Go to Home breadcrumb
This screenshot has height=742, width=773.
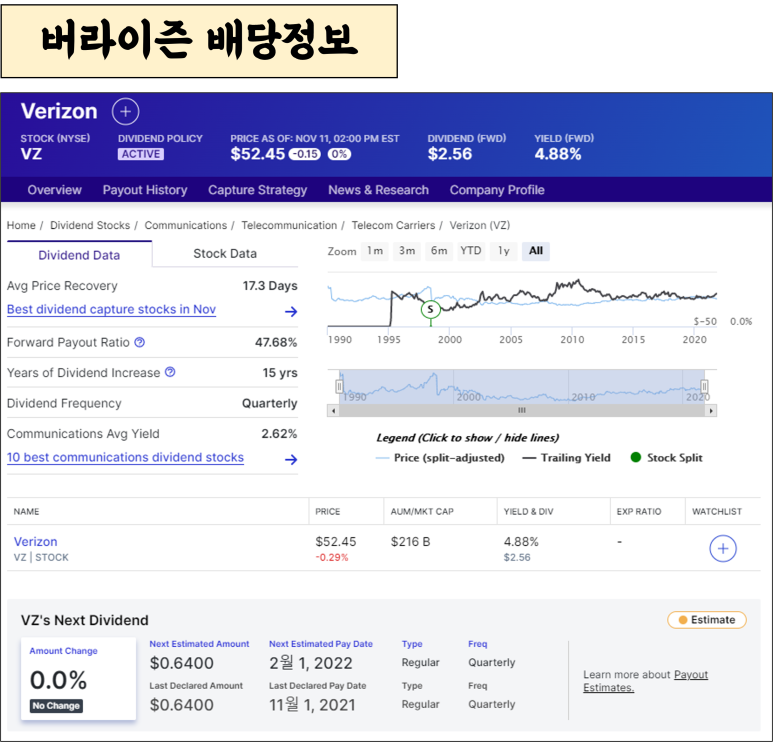pyautogui.click(x=21, y=225)
